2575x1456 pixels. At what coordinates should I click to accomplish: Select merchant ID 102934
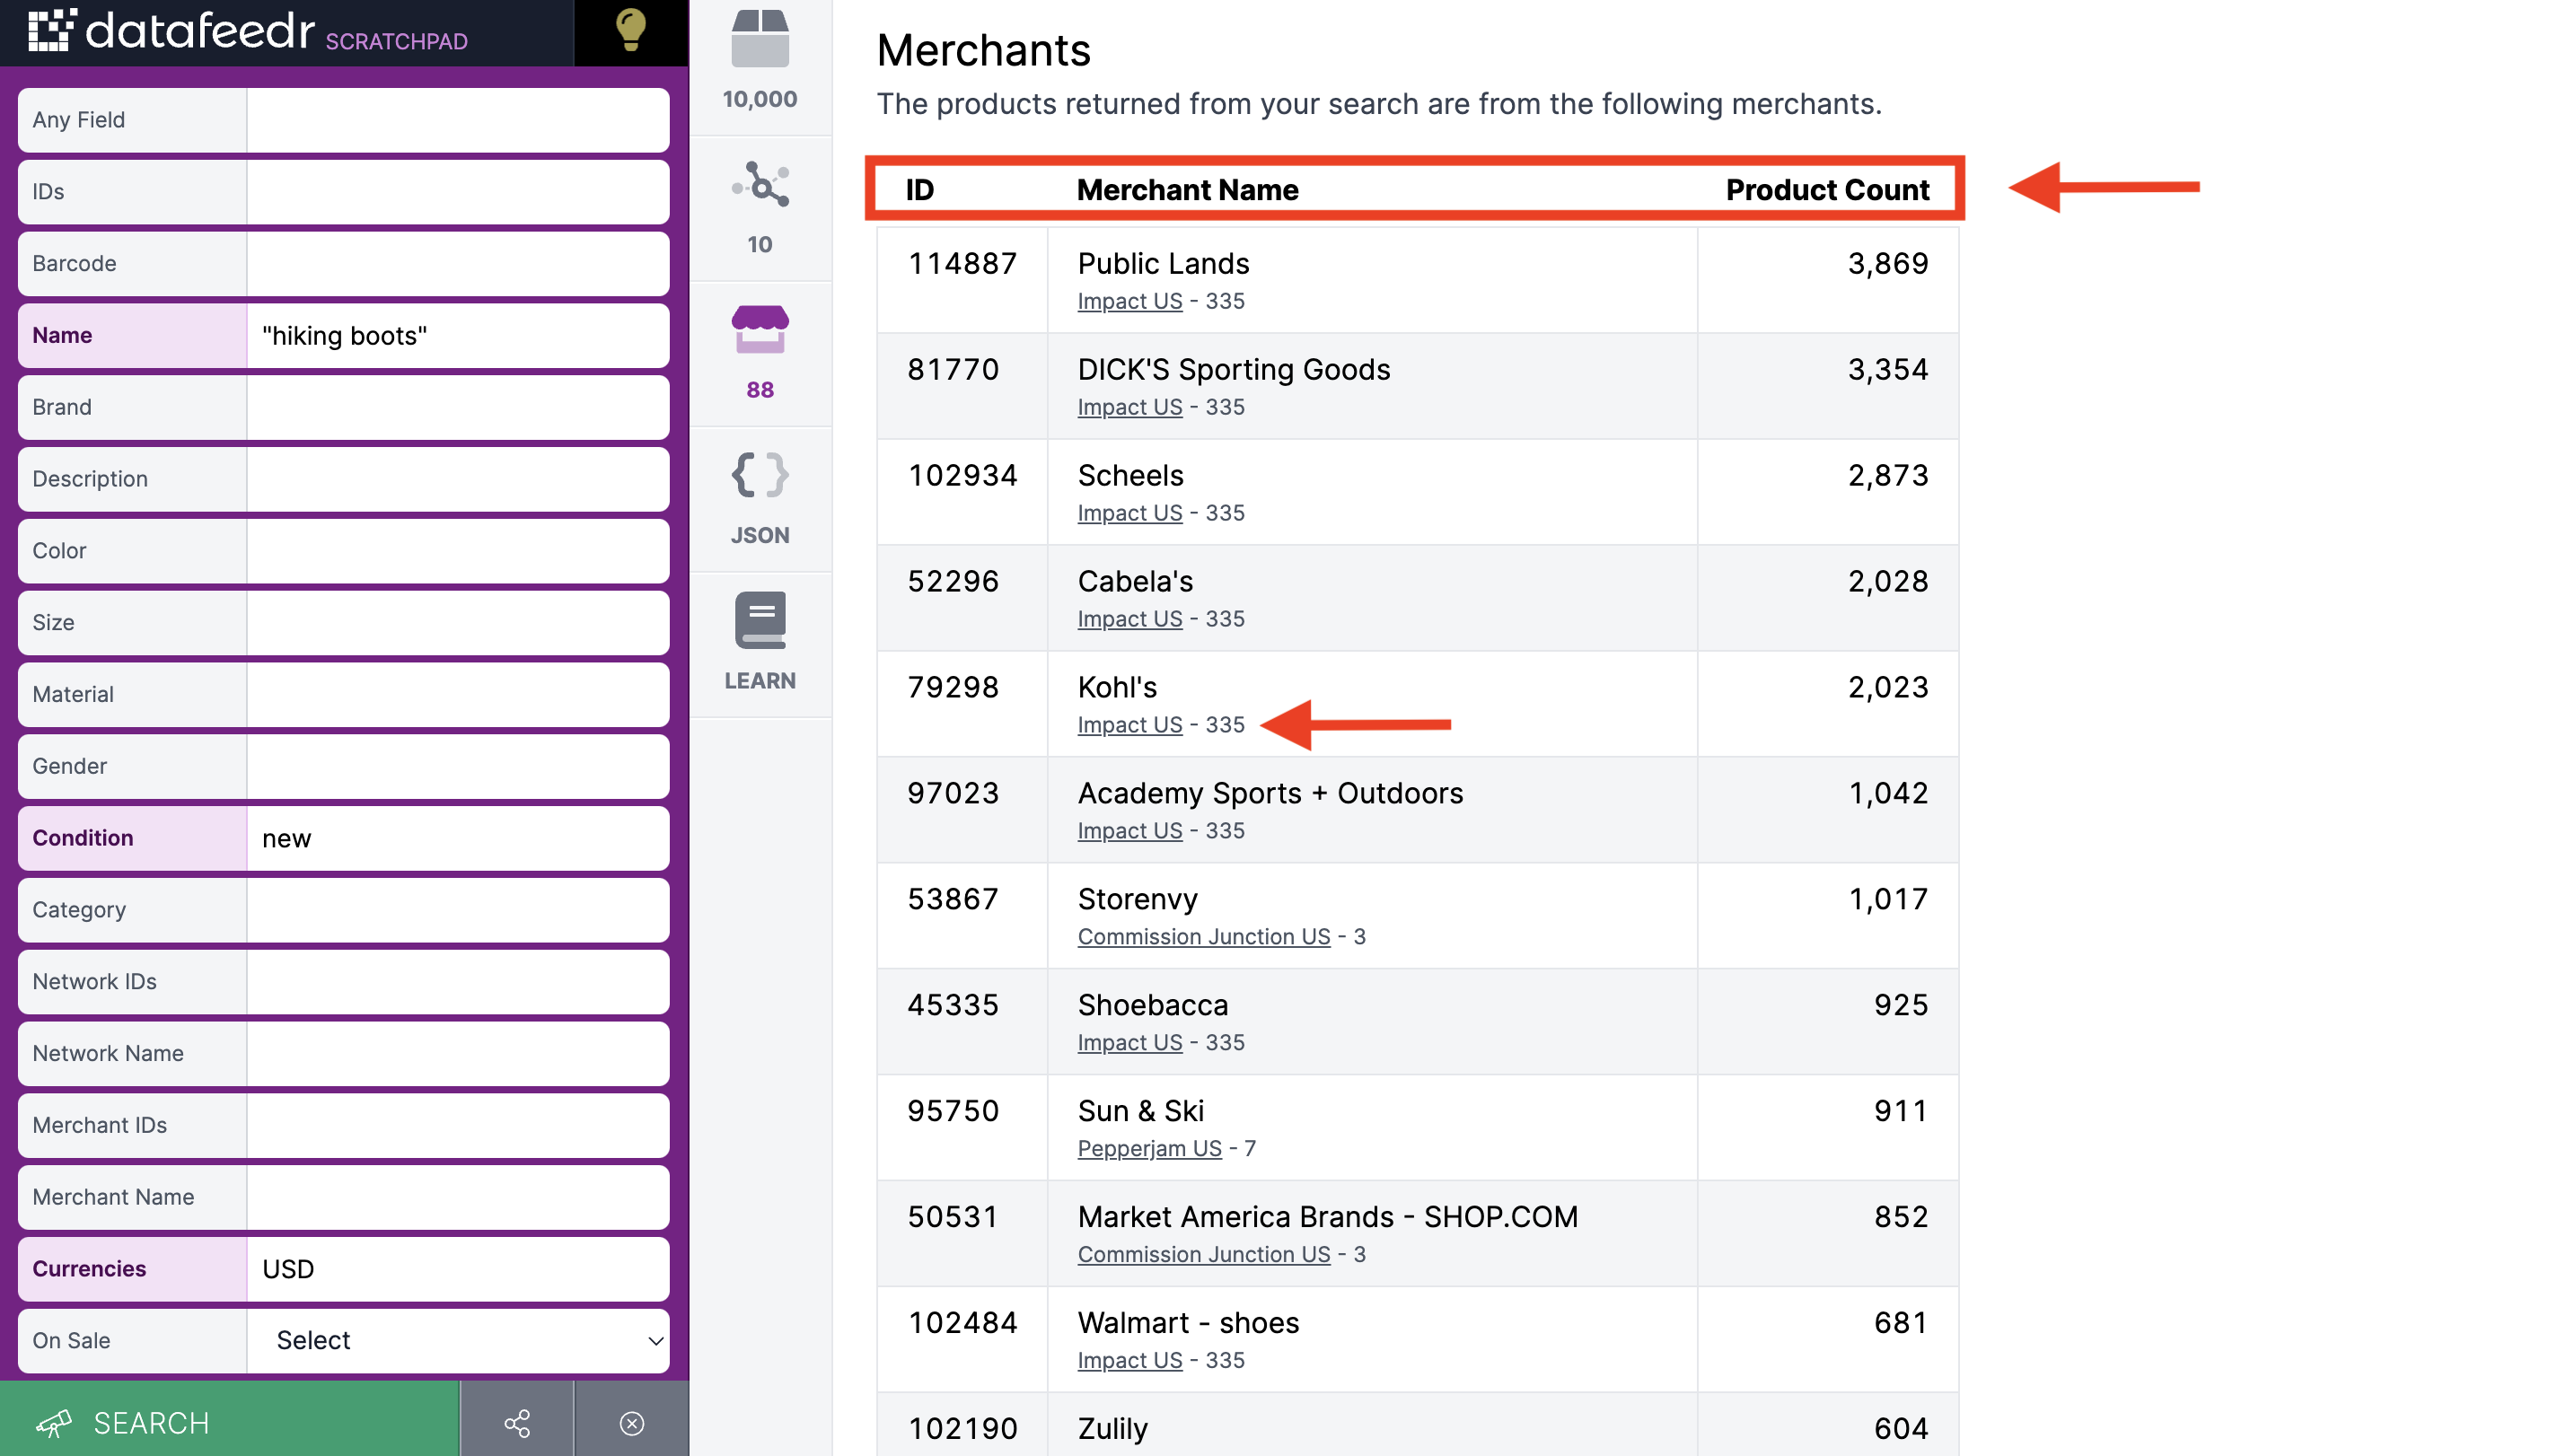(962, 476)
